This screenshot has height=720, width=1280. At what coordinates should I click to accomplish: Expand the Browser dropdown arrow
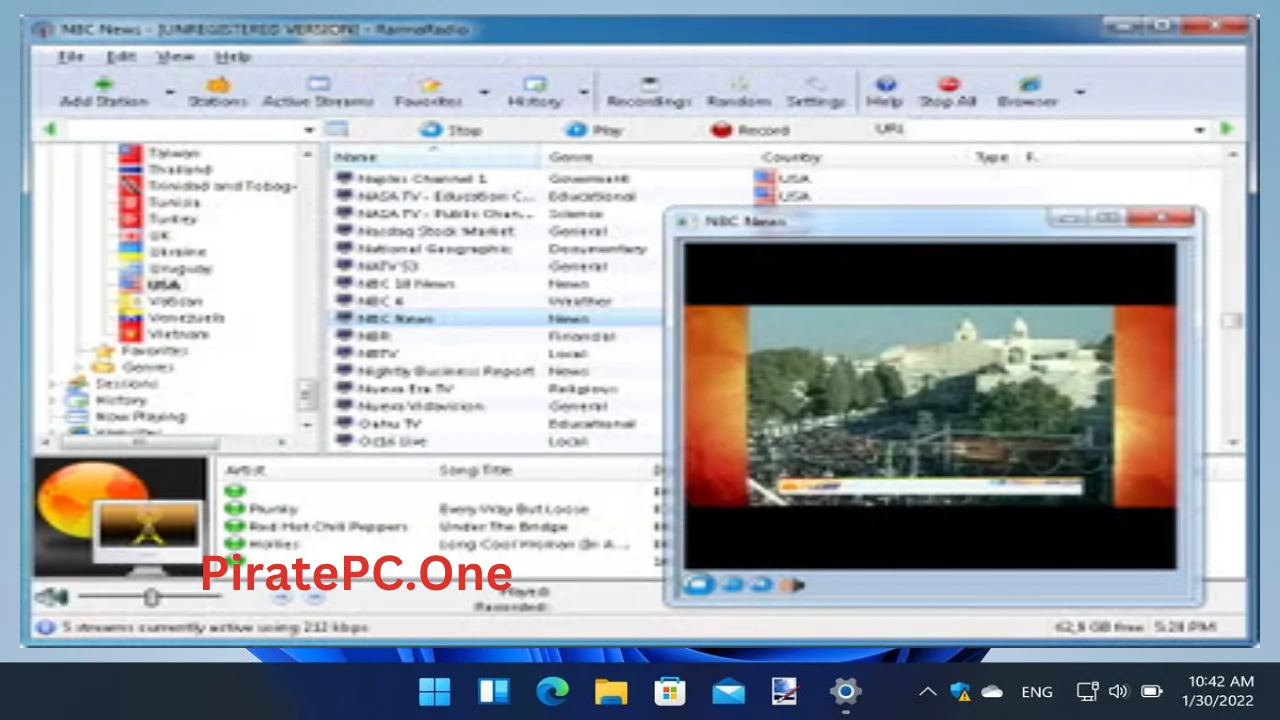[1080, 93]
